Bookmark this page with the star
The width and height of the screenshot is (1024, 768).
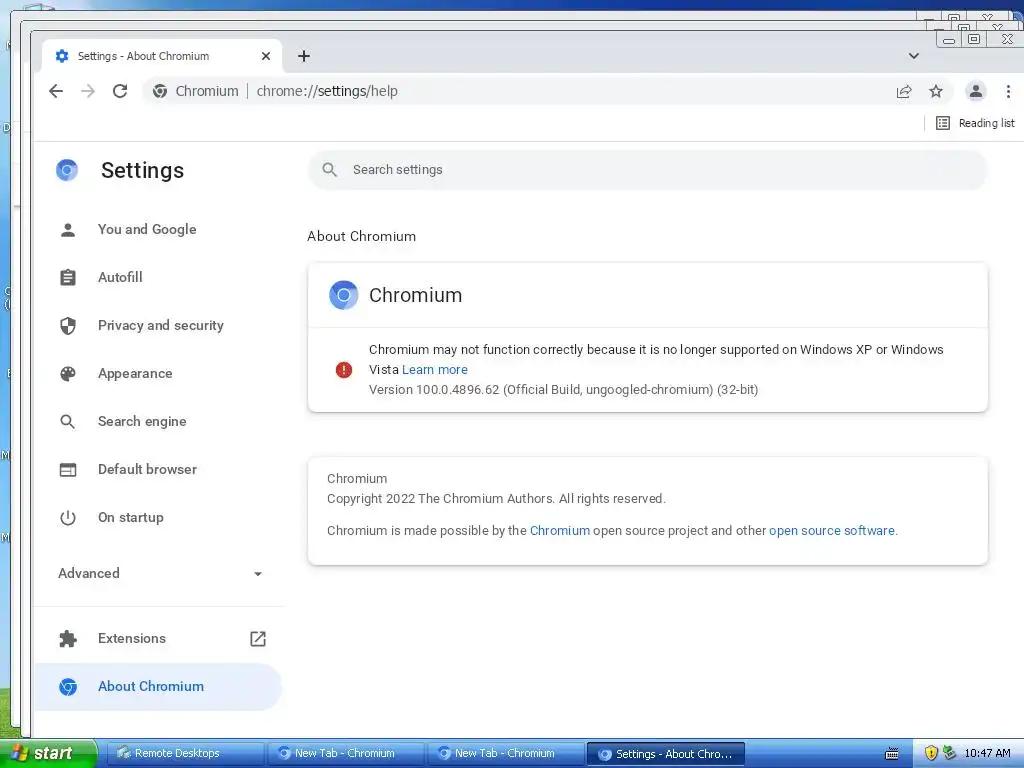pos(936,91)
